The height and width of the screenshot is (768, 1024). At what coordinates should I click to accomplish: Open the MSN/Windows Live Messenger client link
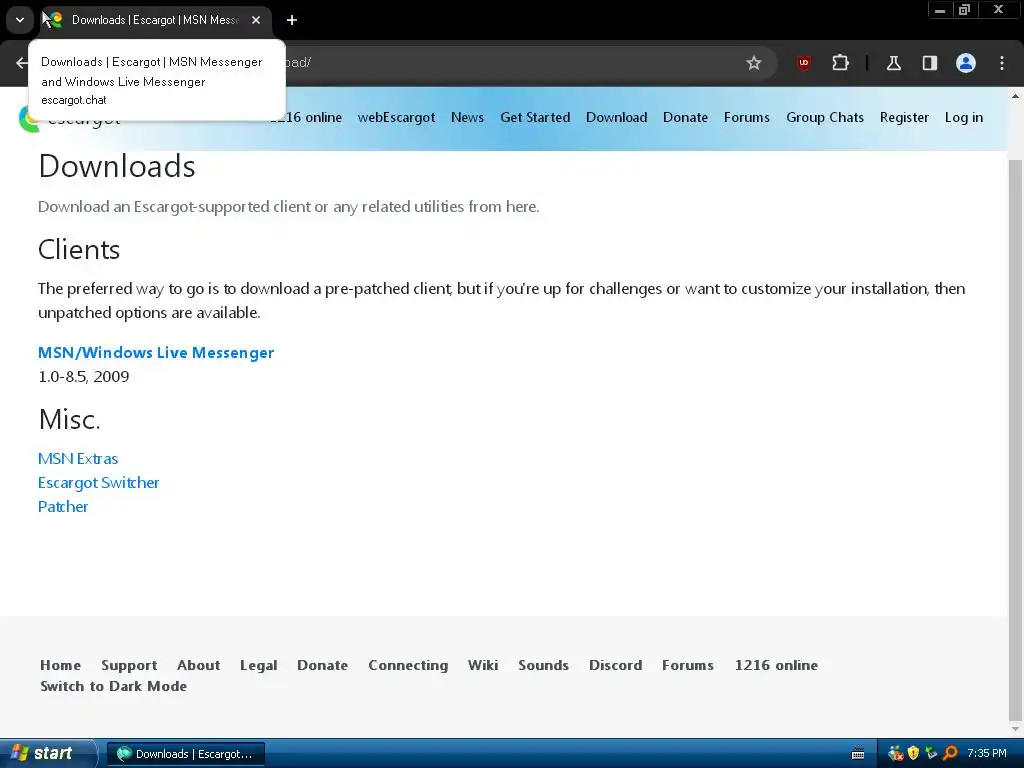[156, 353]
